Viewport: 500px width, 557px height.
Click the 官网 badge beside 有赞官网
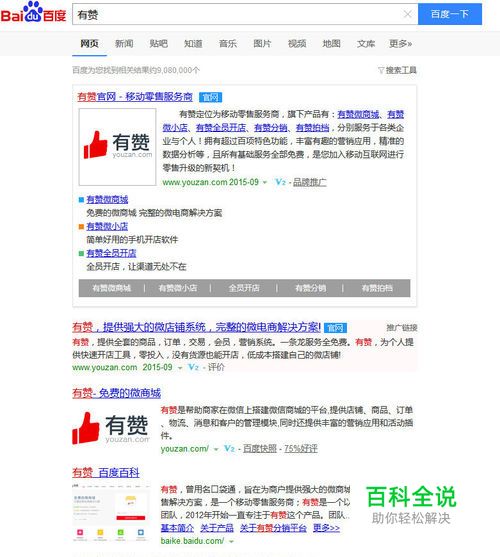210,97
